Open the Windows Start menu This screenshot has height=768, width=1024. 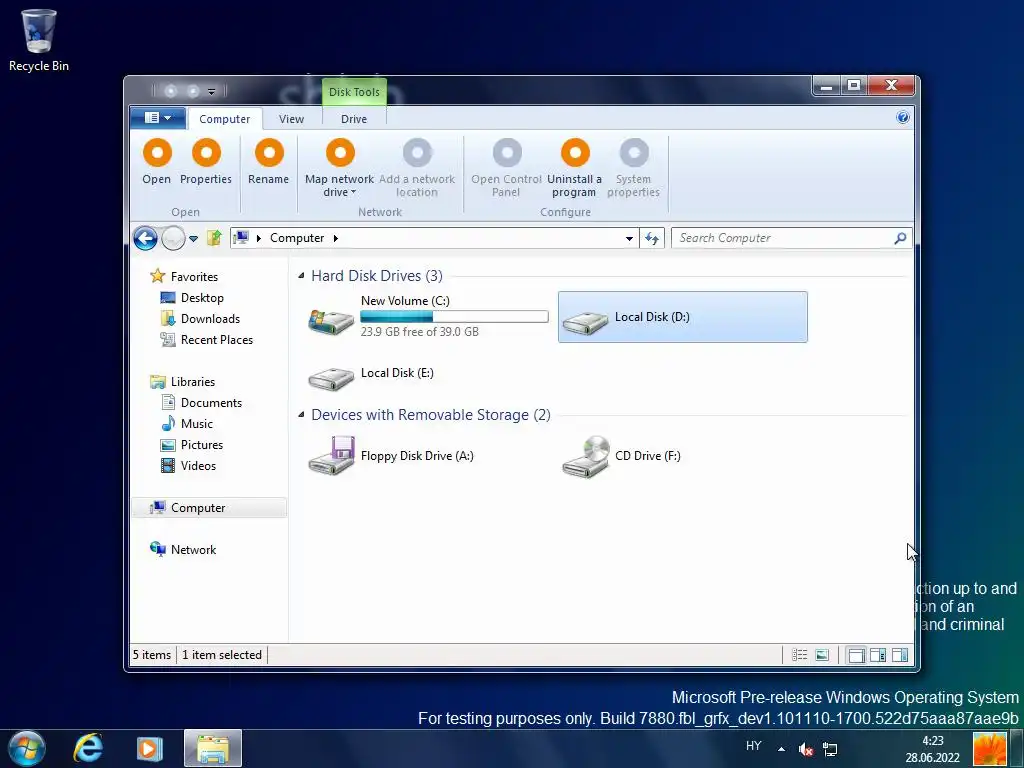tap(27, 748)
